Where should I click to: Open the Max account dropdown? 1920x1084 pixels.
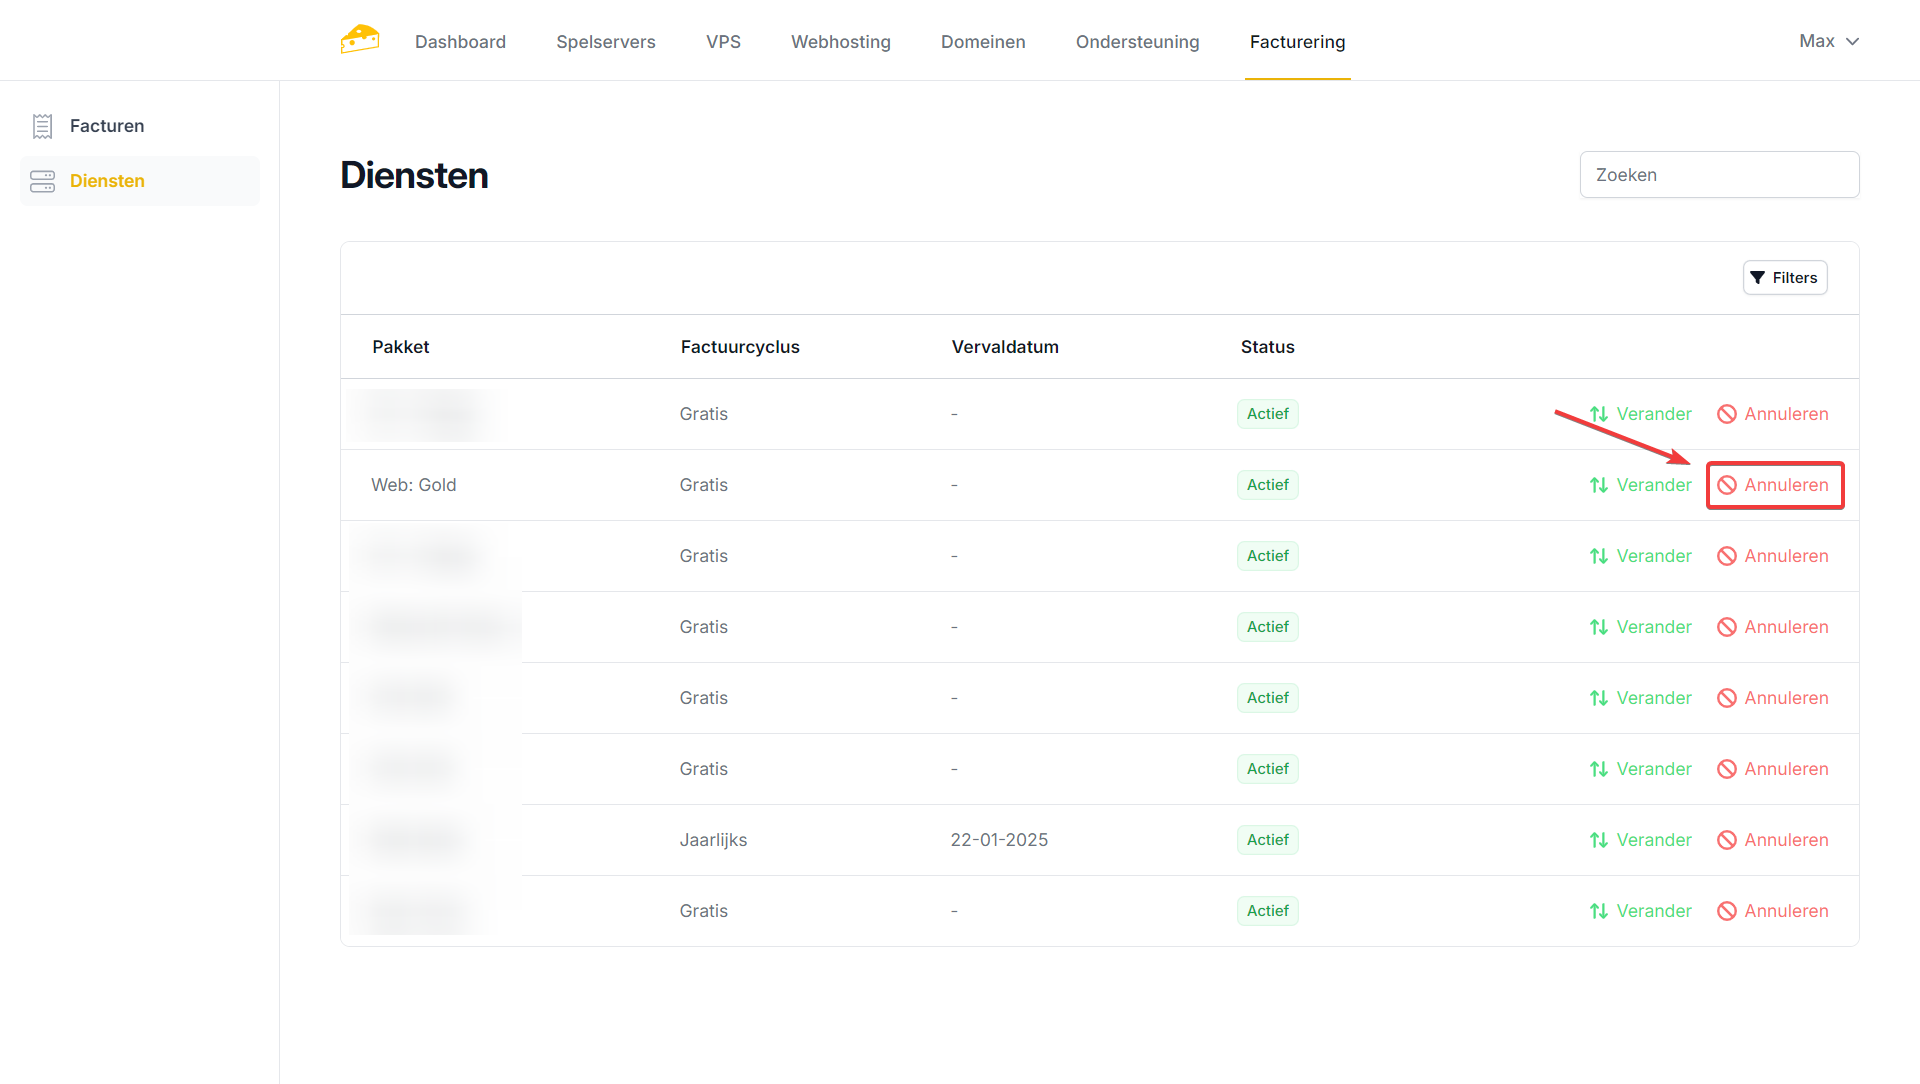tap(1817, 41)
